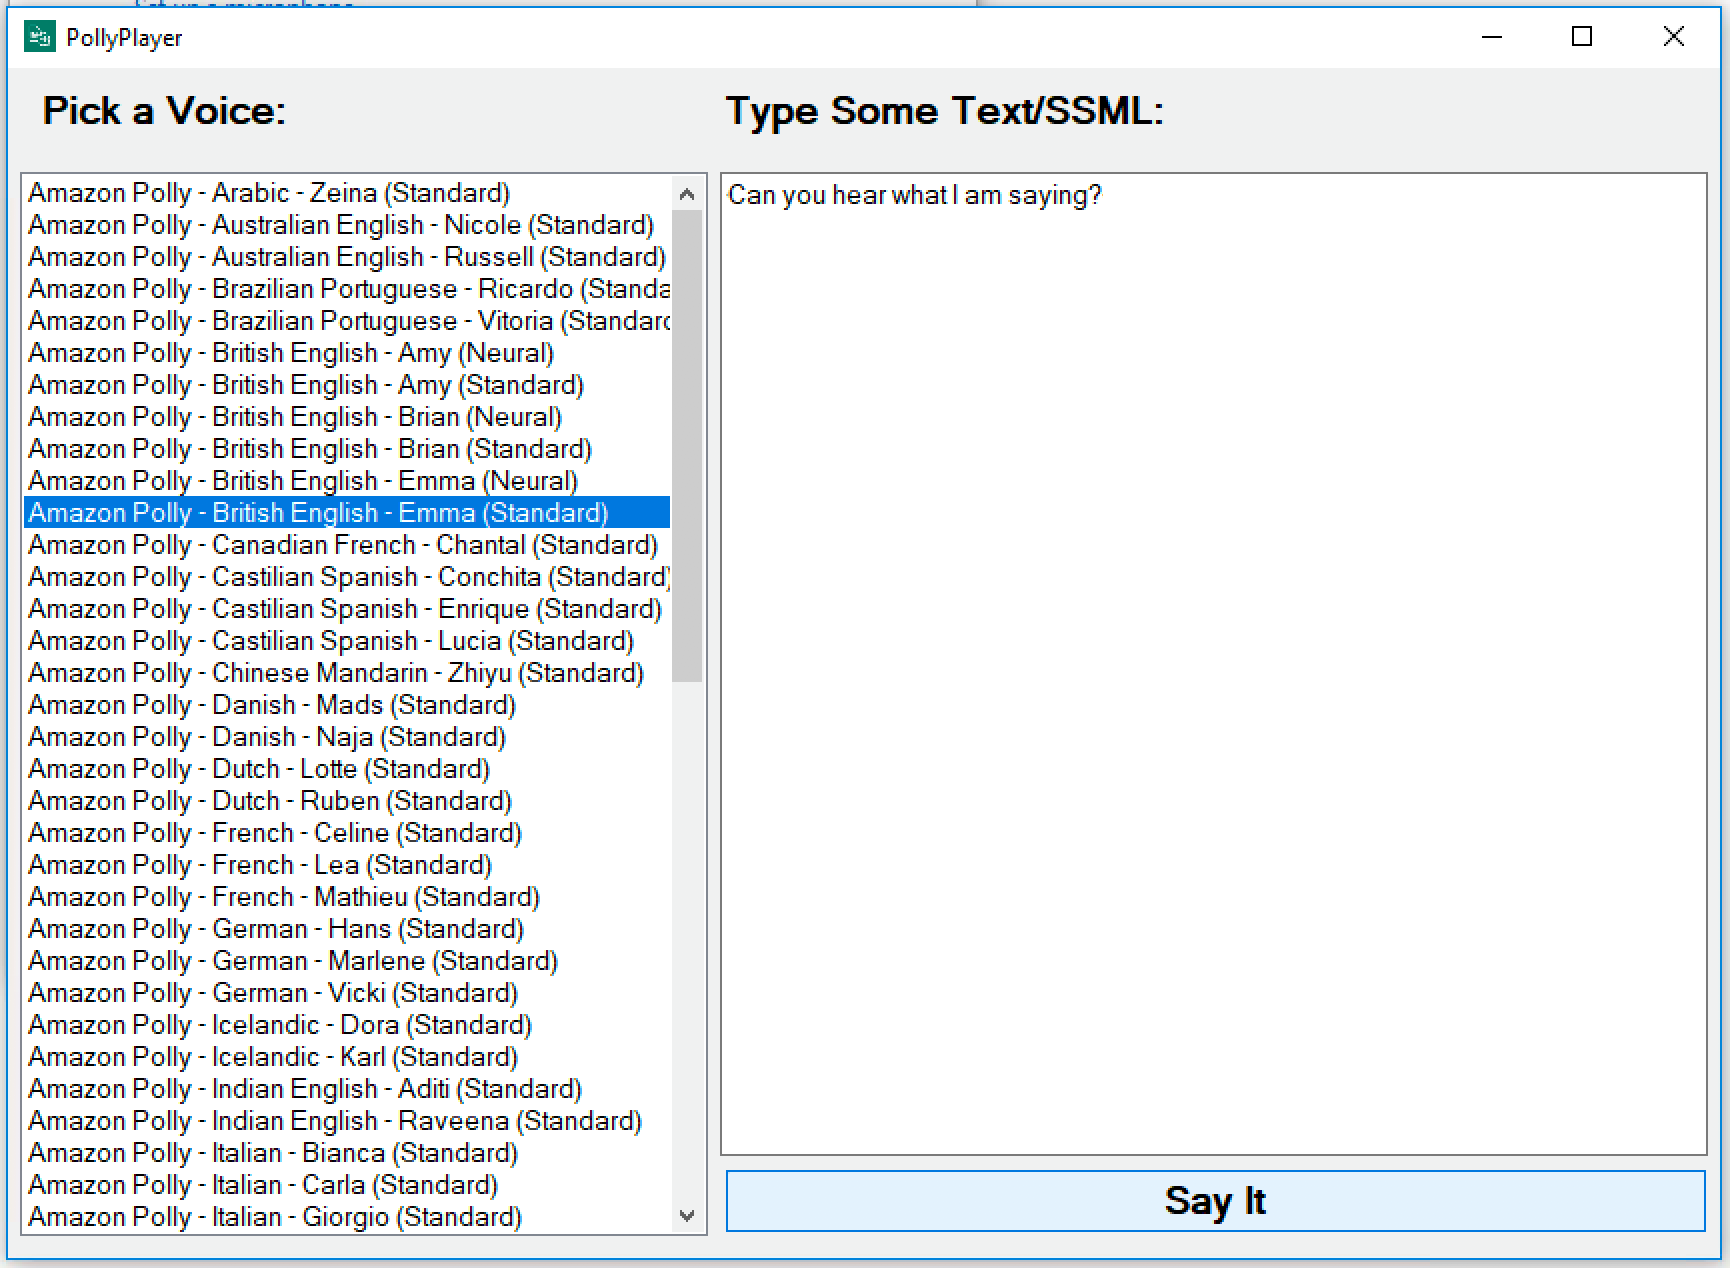Select British English Emma (Neural) voice
The image size is (1730, 1268).
point(303,481)
